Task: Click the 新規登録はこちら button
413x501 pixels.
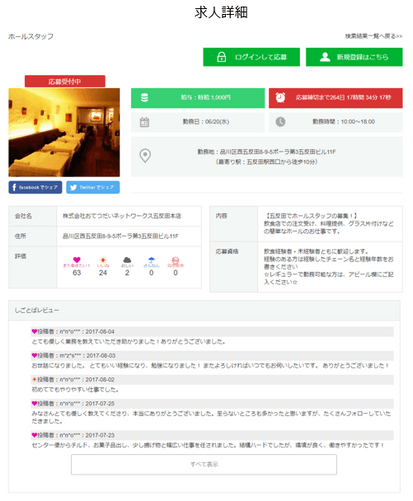Action: [x=354, y=57]
